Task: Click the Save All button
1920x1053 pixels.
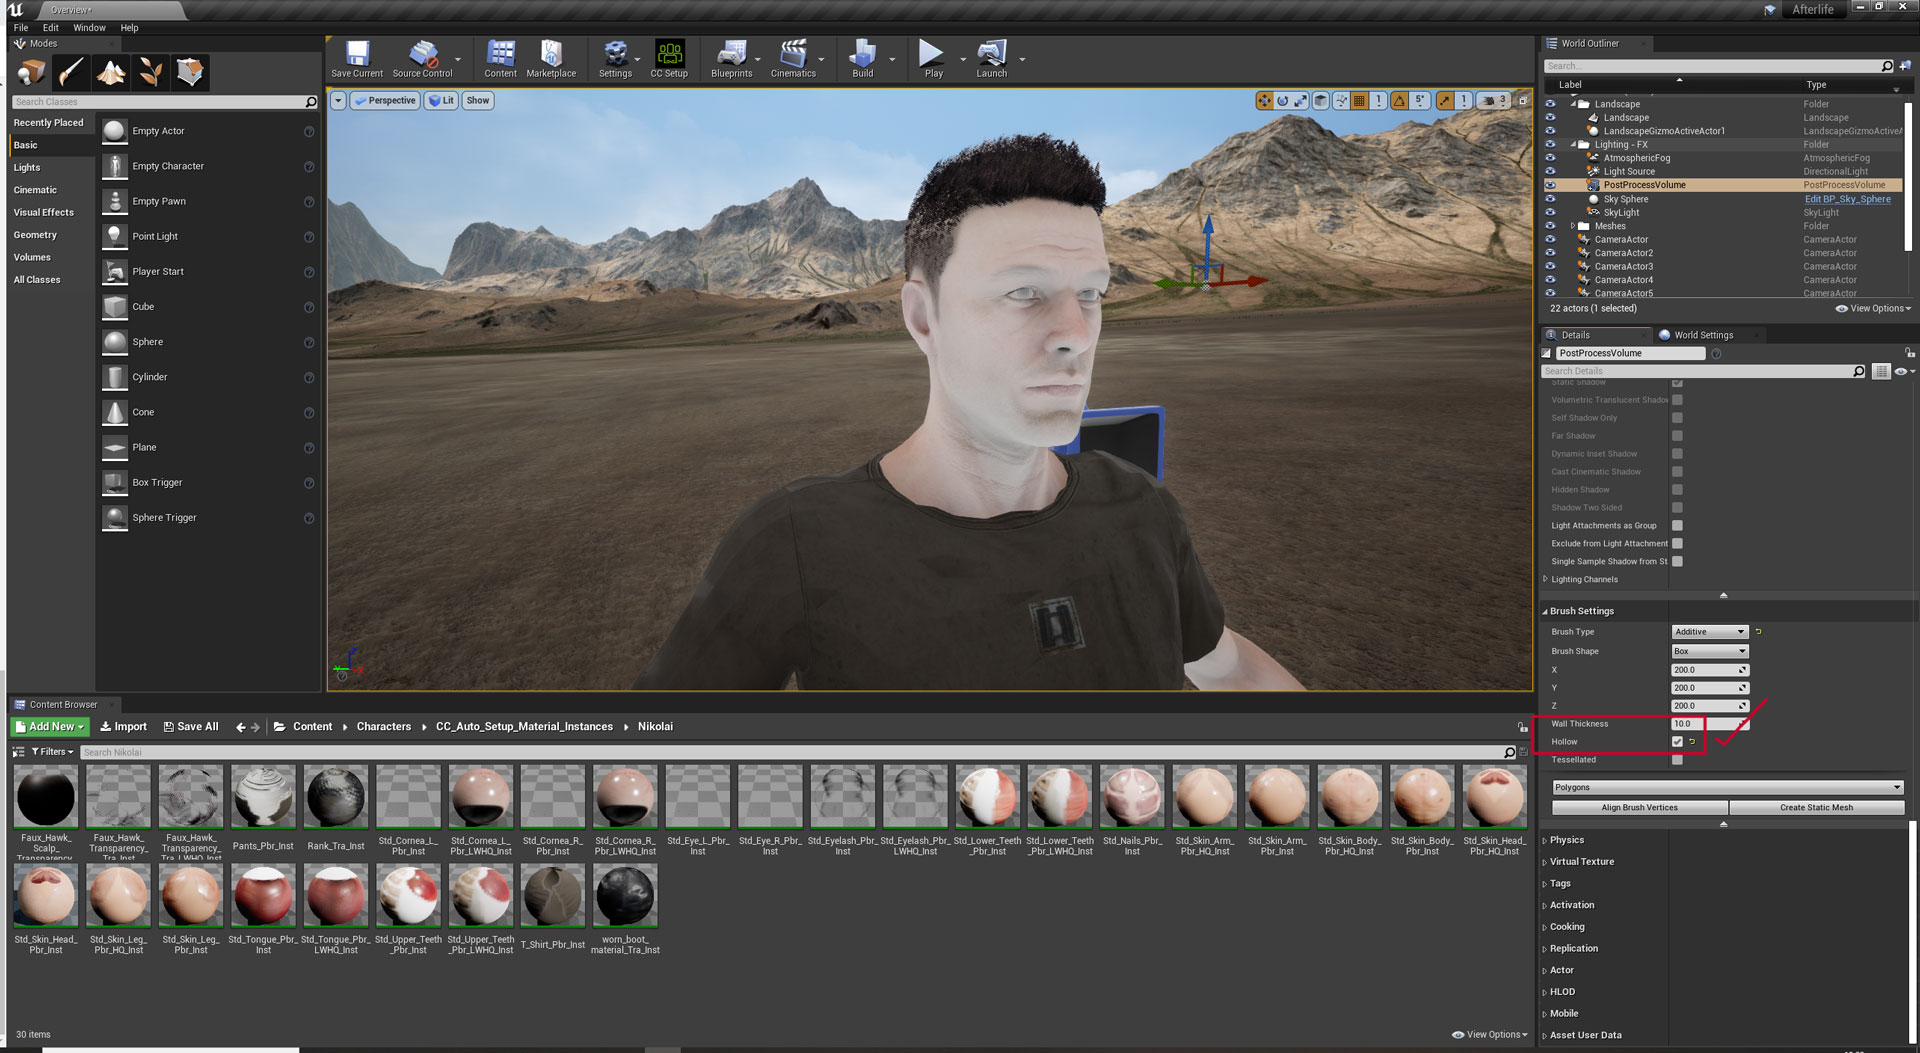Action: pyautogui.click(x=191, y=727)
